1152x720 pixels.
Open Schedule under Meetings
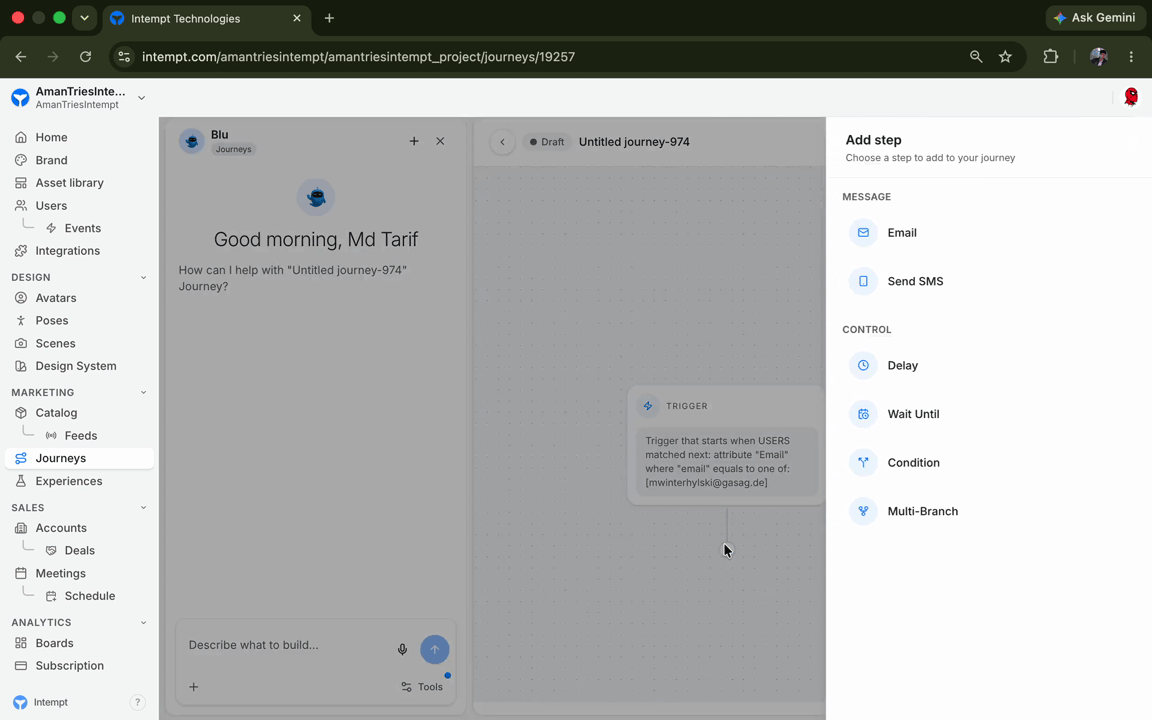pyautogui.click(x=89, y=597)
